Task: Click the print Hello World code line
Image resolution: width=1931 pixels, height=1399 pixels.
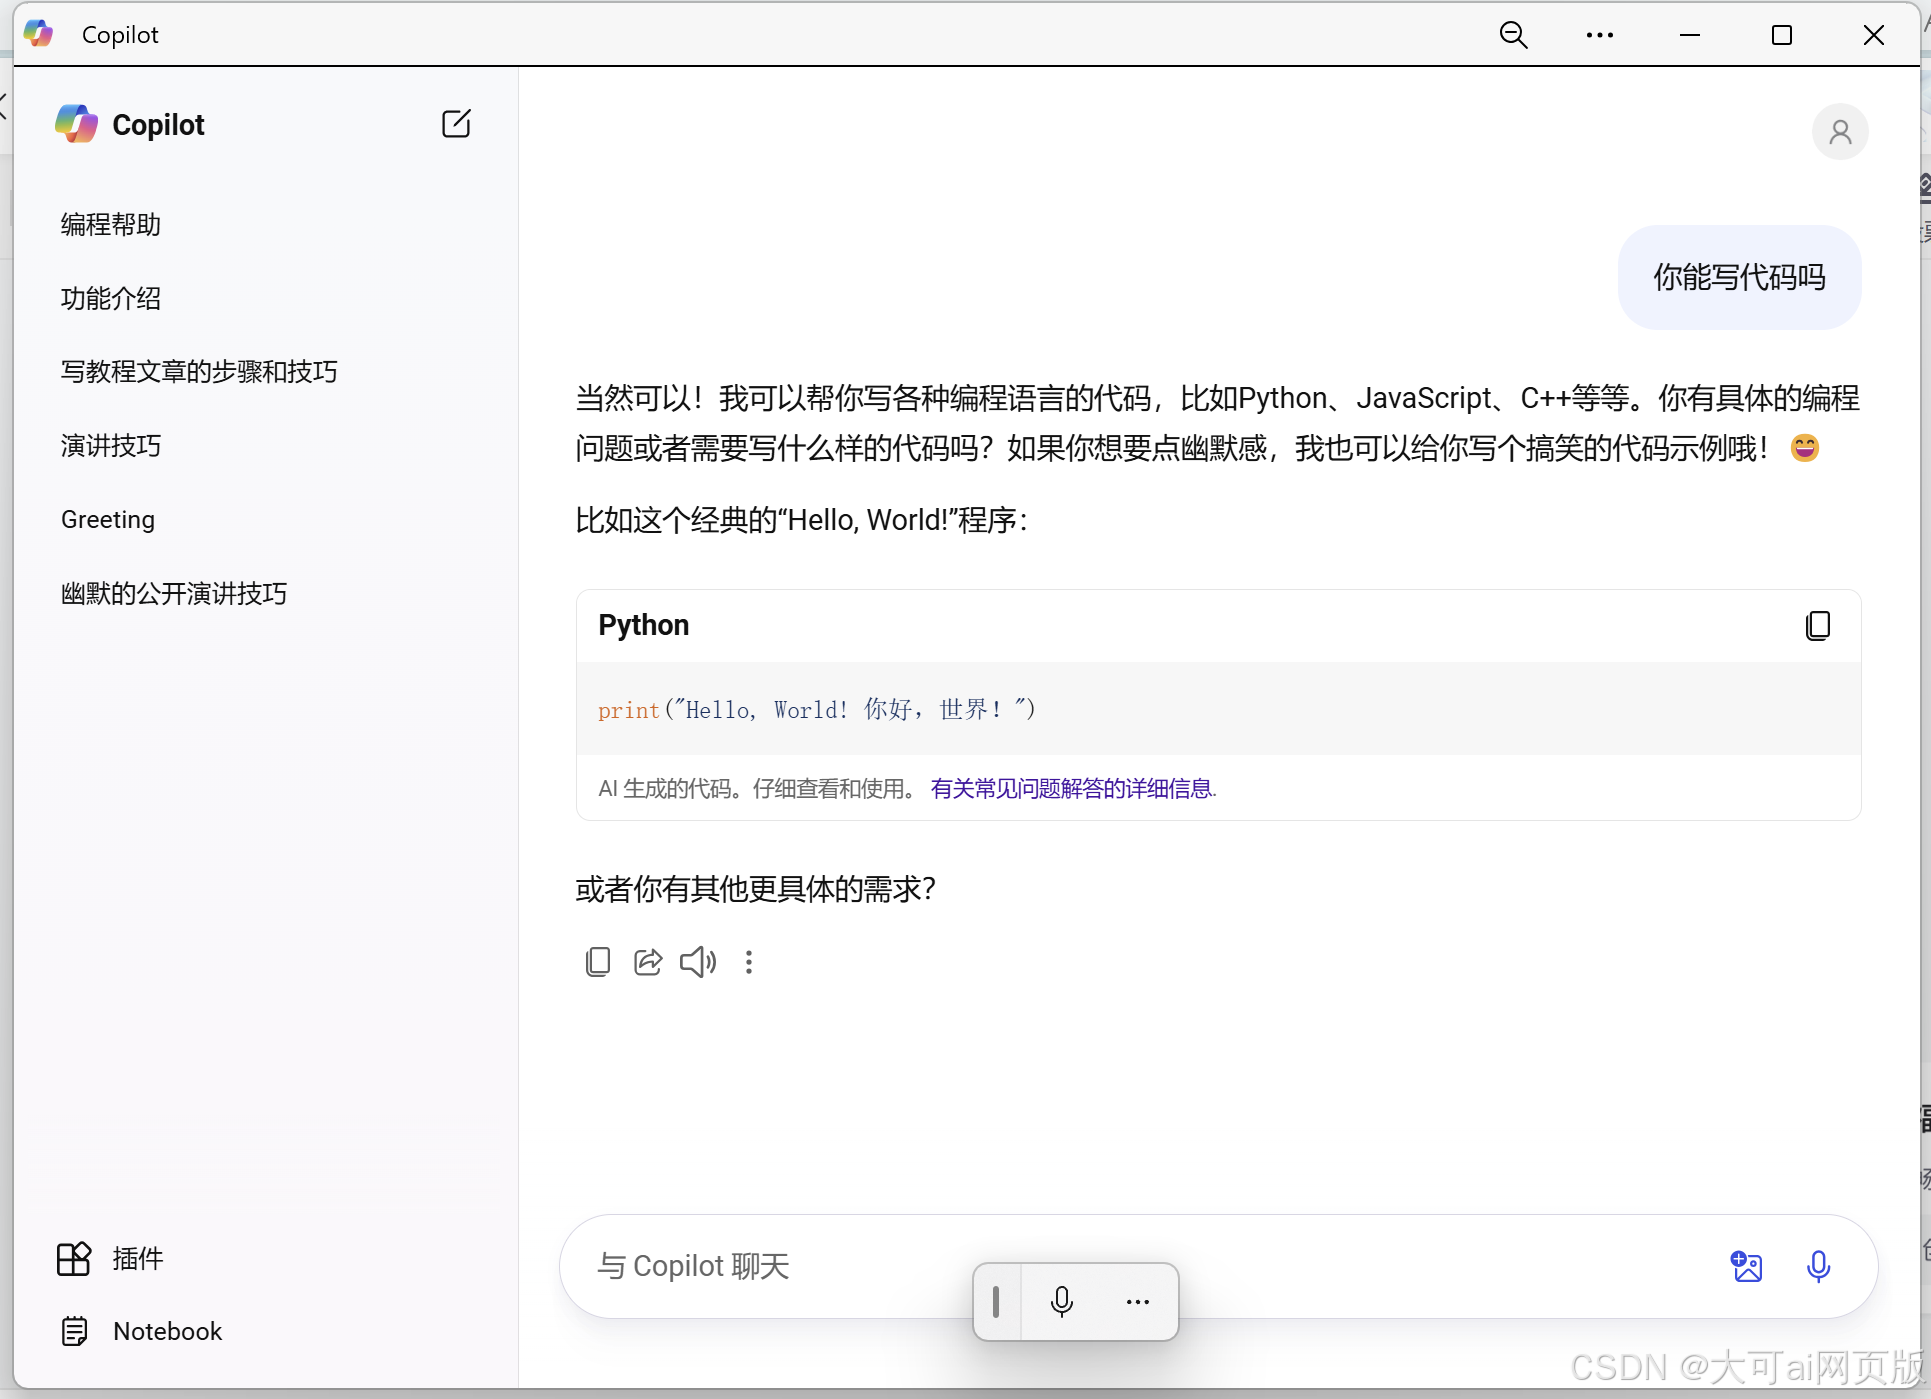Action: coord(817,710)
